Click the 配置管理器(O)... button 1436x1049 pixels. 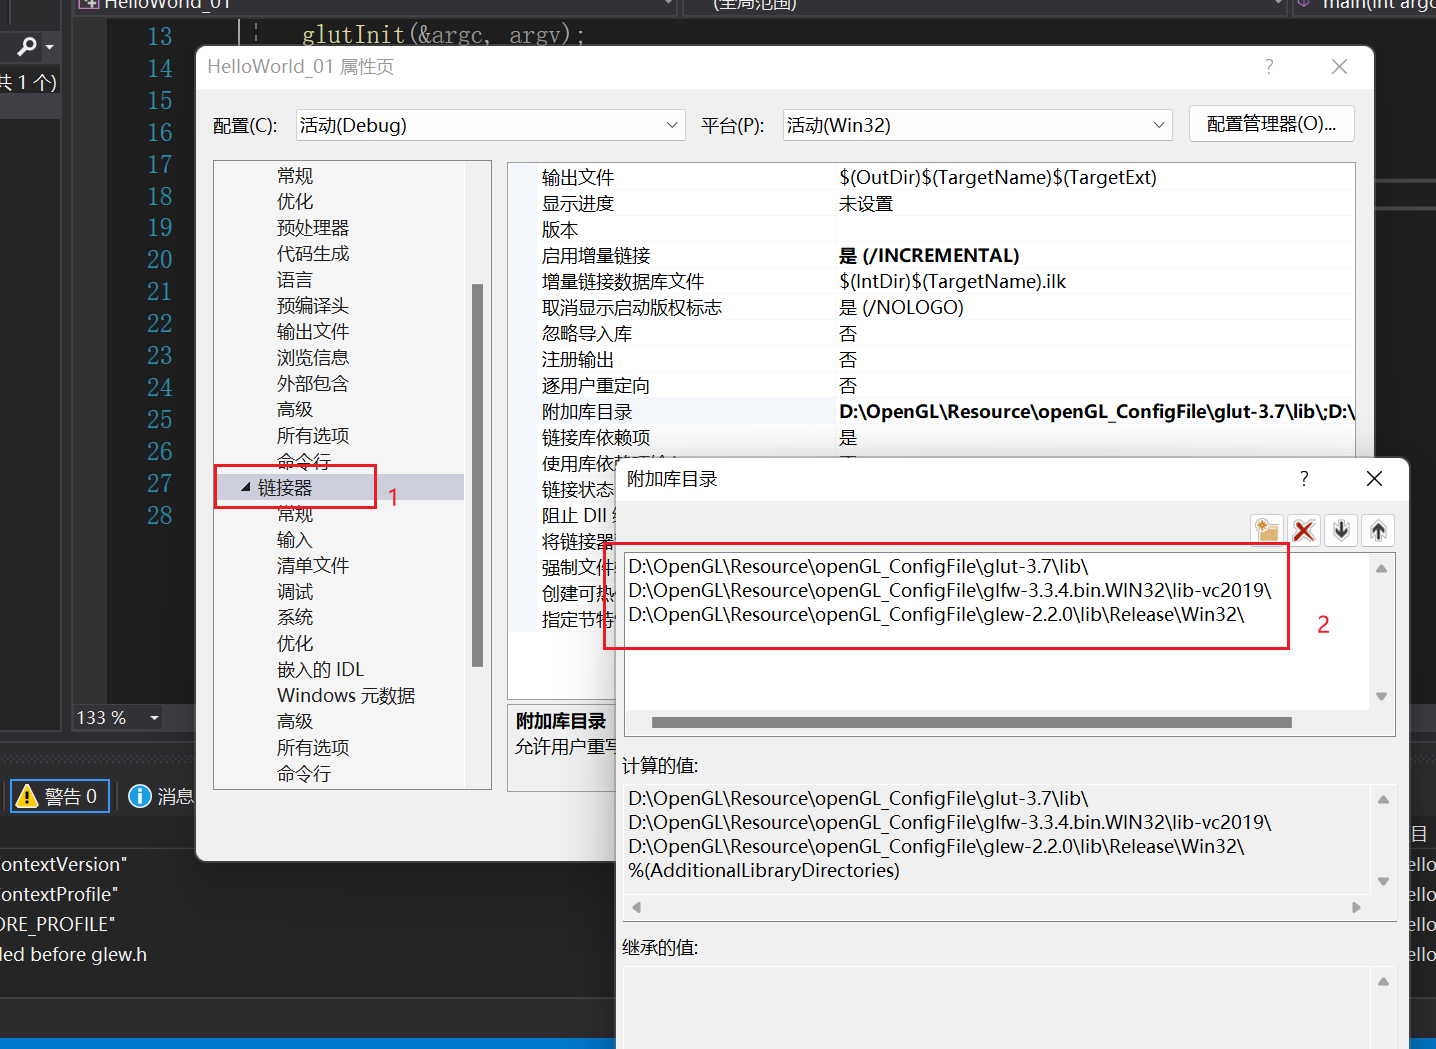point(1272,124)
